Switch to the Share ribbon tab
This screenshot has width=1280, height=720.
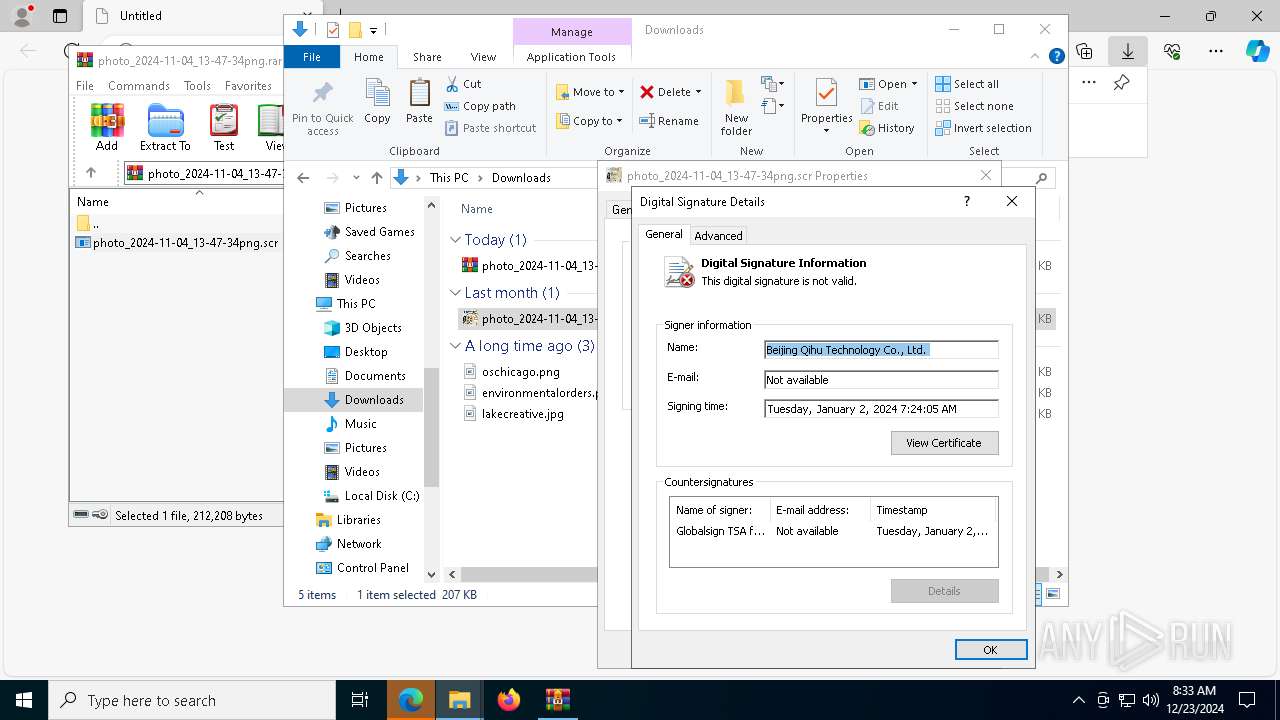pyautogui.click(x=427, y=57)
